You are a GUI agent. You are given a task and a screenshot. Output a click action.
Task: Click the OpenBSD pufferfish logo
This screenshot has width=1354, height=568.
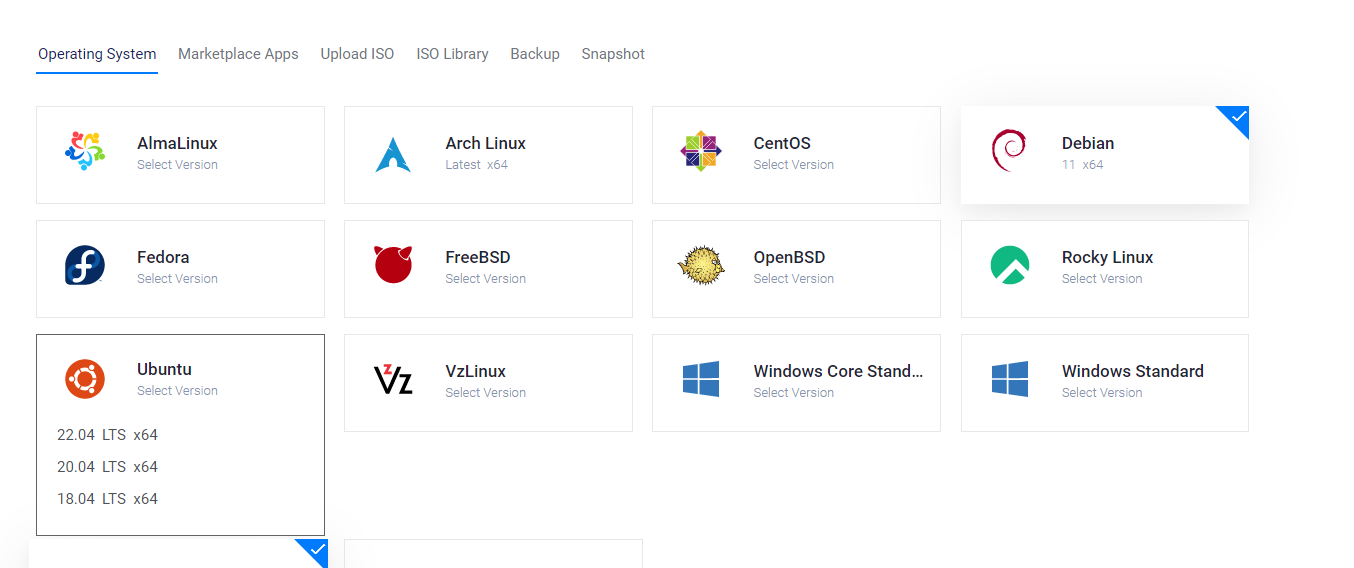pyautogui.click(x=701, y=265)
